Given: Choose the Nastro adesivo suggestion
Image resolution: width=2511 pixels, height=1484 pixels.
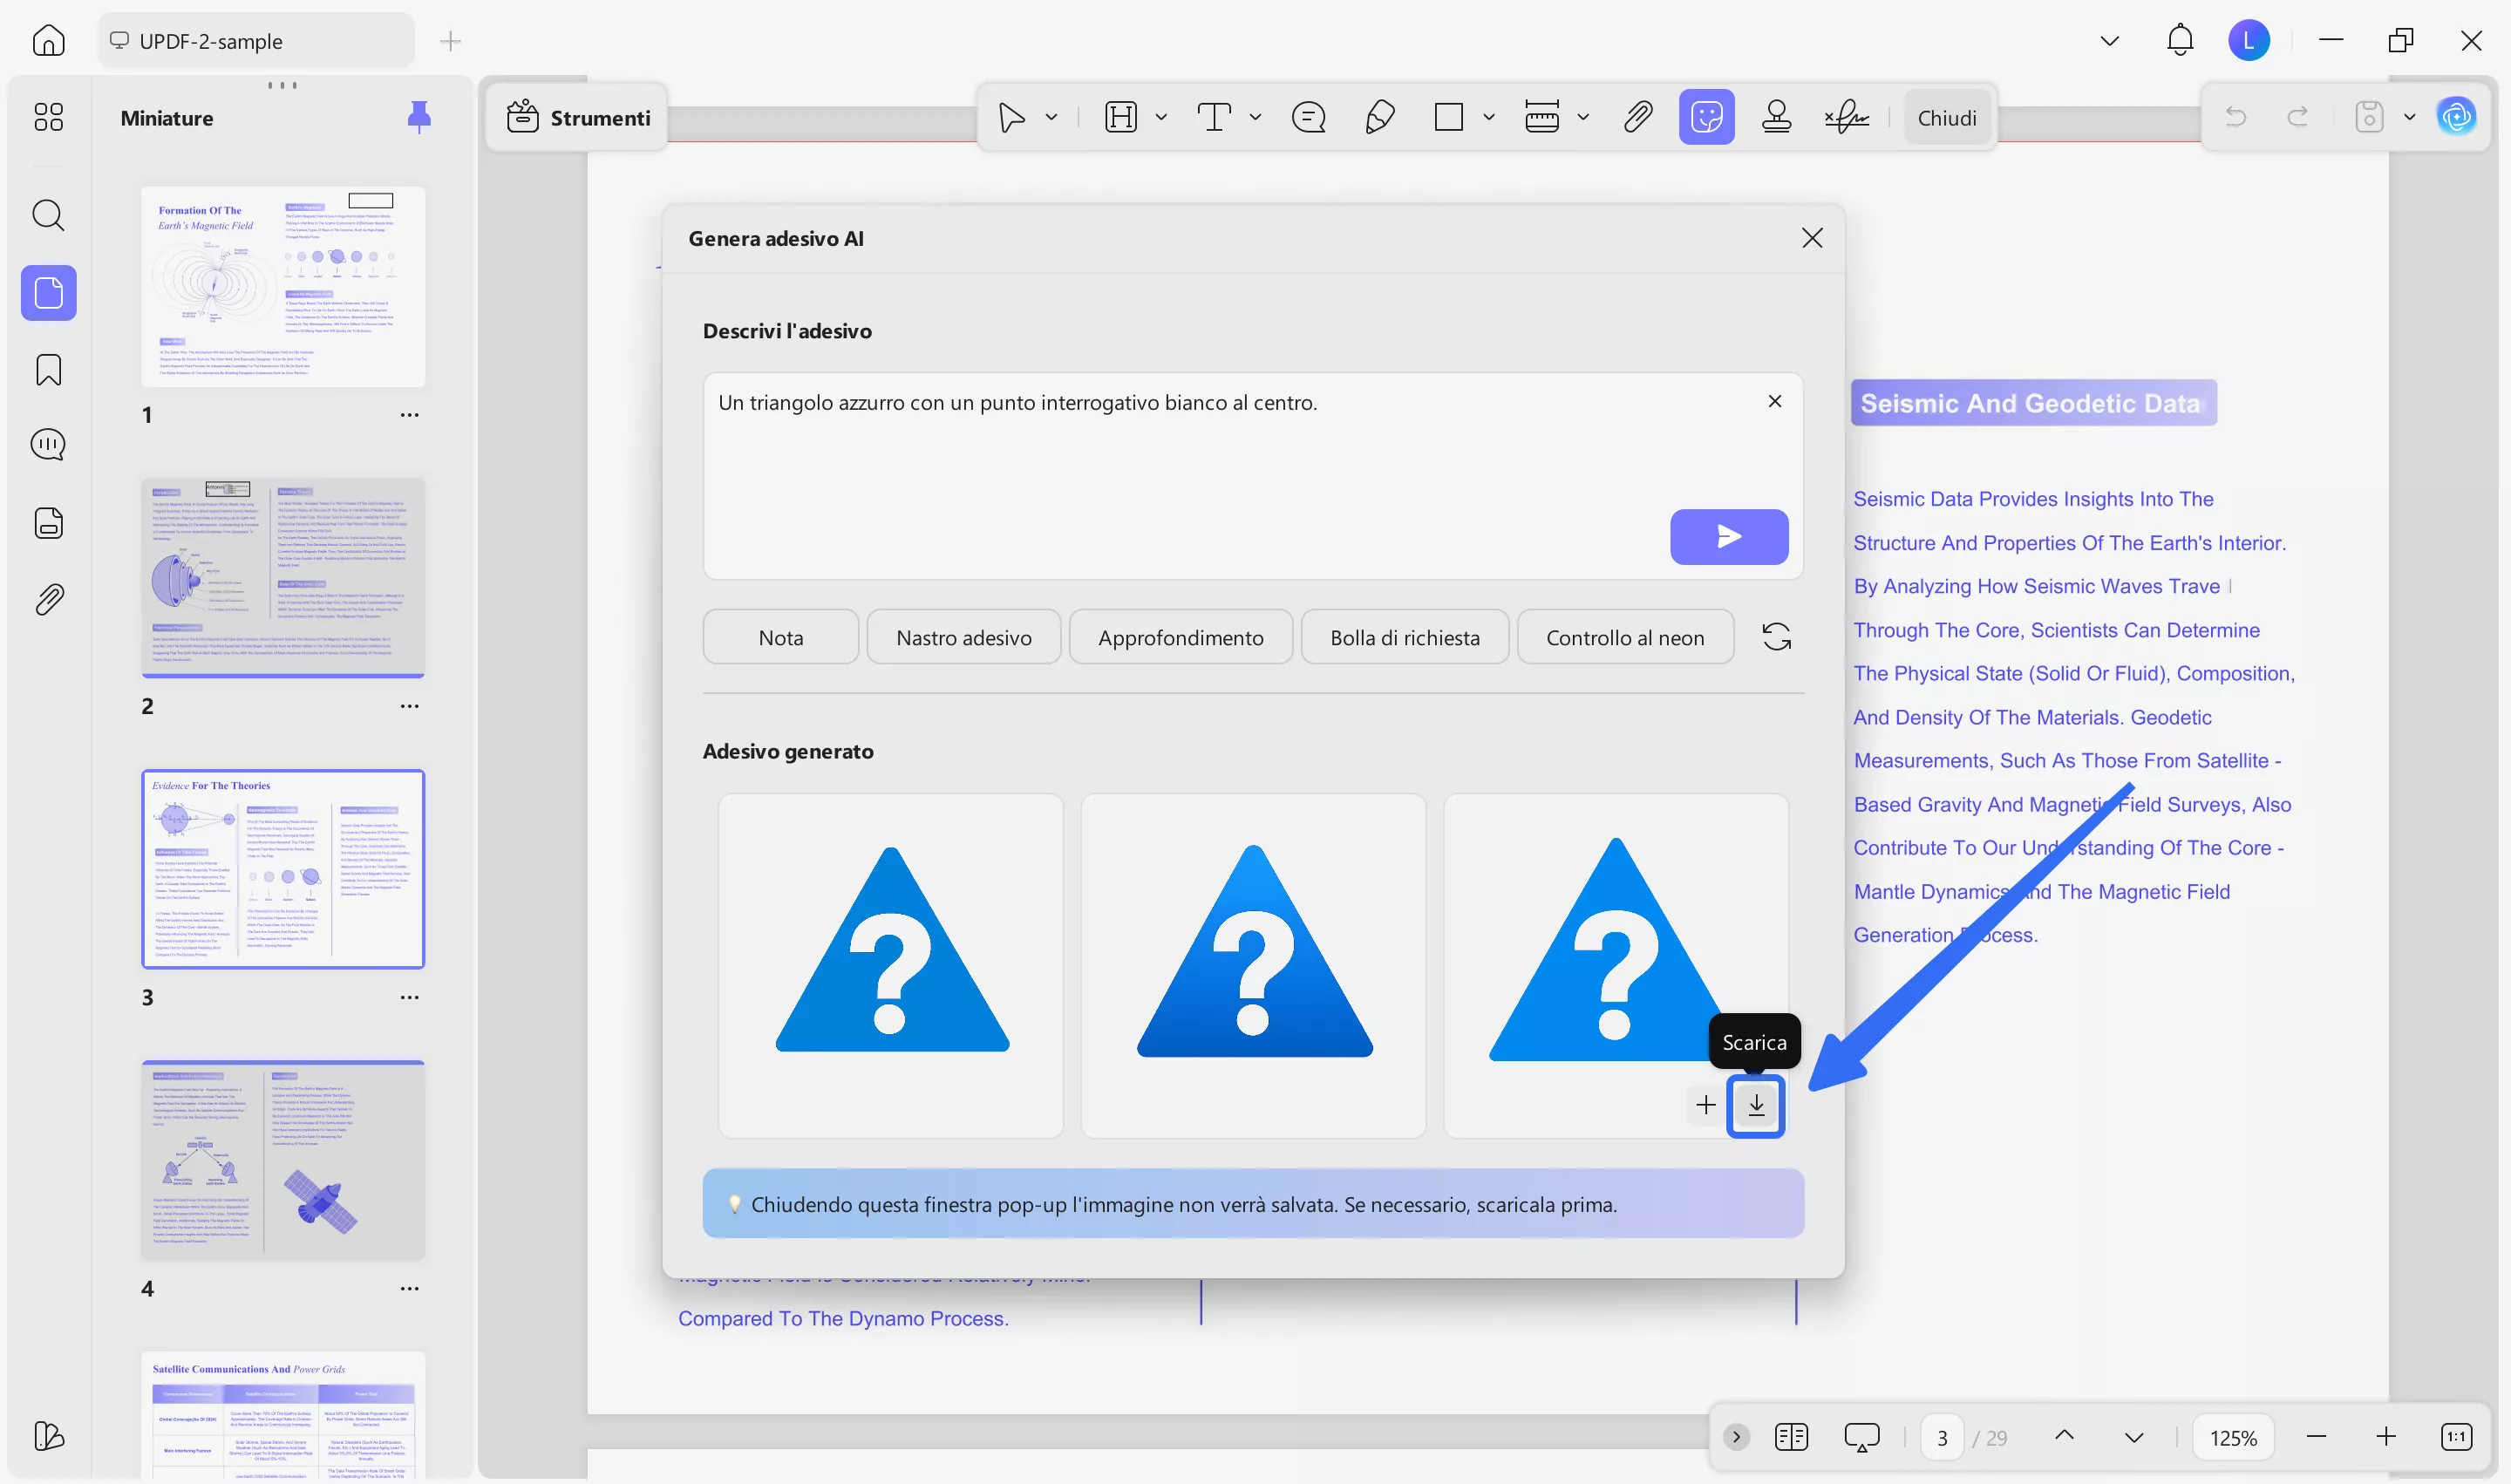Looking at the screenshot, I should (963, 637).
